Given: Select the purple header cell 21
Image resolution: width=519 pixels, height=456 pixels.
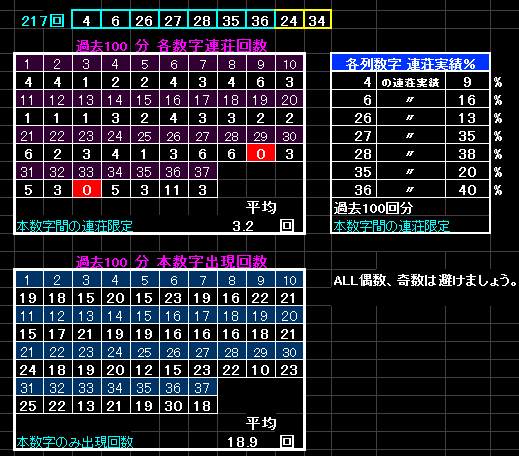Looking at the screenshot, I should 28,136.
